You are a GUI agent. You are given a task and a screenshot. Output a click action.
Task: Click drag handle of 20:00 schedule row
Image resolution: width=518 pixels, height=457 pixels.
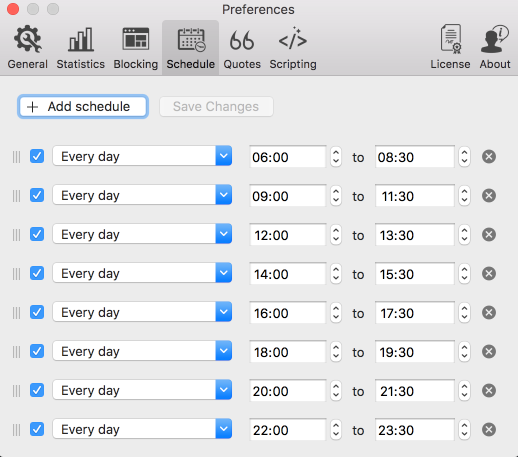(x=16, y=391)
